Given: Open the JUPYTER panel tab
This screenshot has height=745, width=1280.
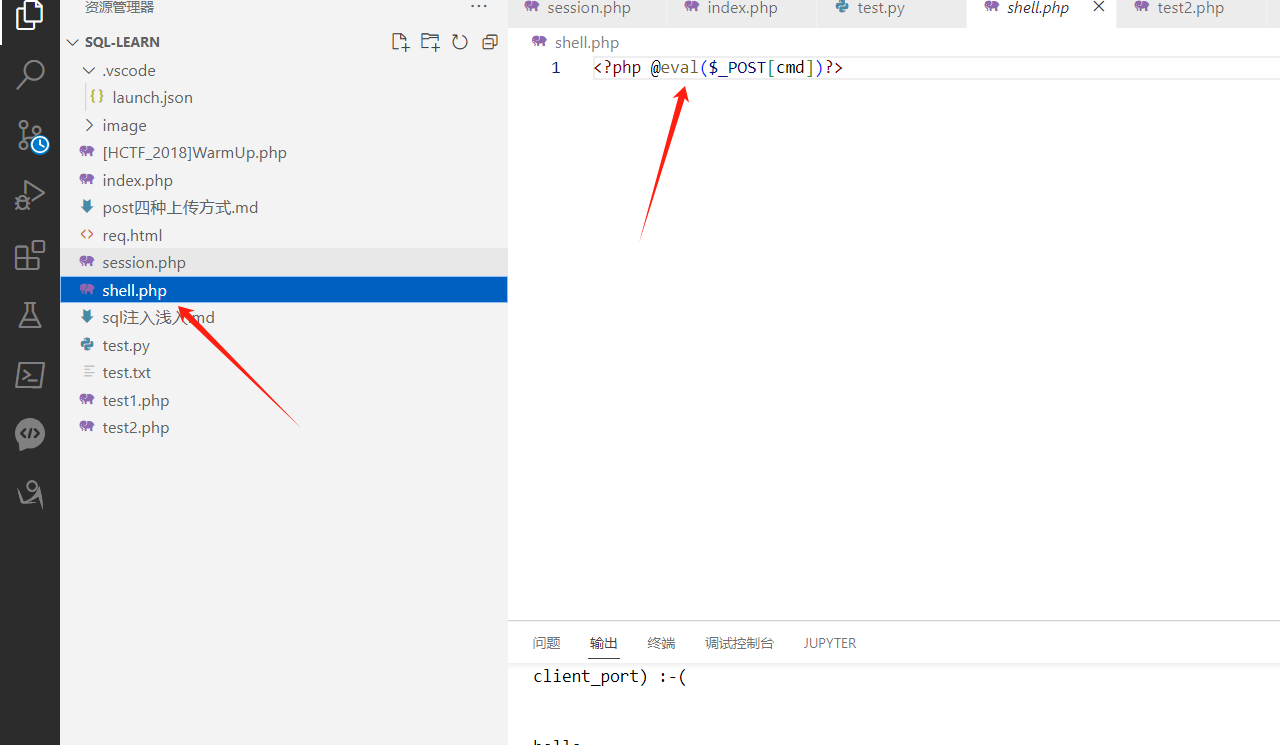Looking at the screenshot, I should click(x=830, y=643).
